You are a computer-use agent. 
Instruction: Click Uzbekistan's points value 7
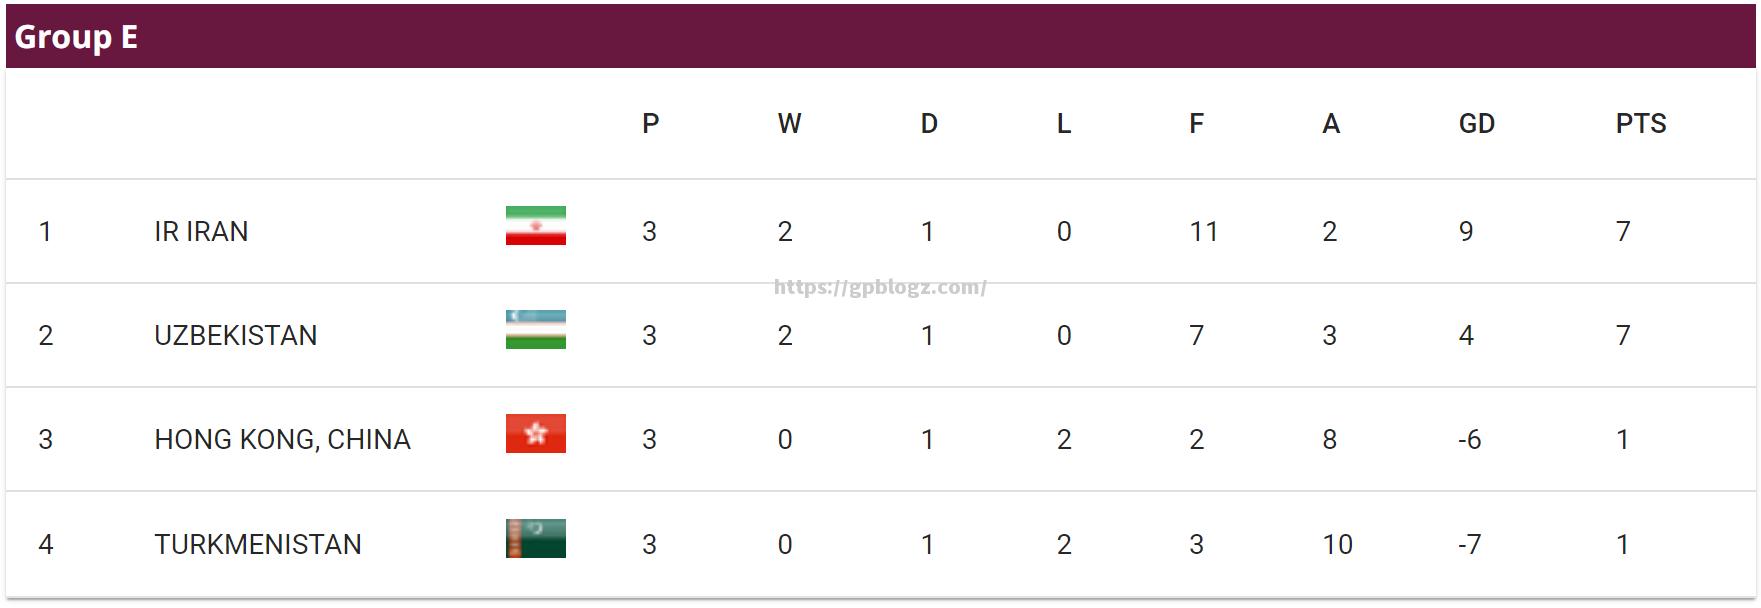pyautogui.click(x=1623, y=336)
